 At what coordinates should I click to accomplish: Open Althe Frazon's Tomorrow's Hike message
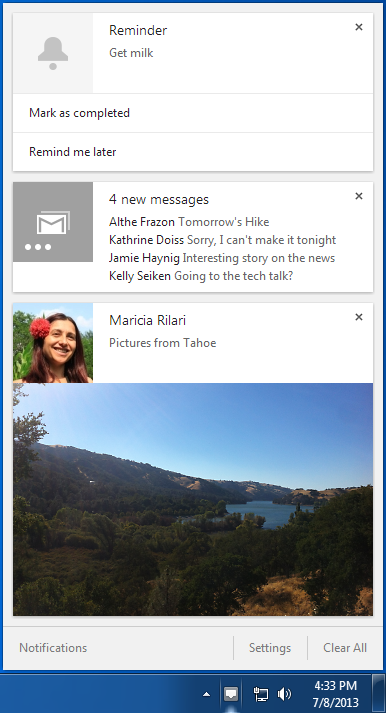pyautogui.click(x=189, y=222)
